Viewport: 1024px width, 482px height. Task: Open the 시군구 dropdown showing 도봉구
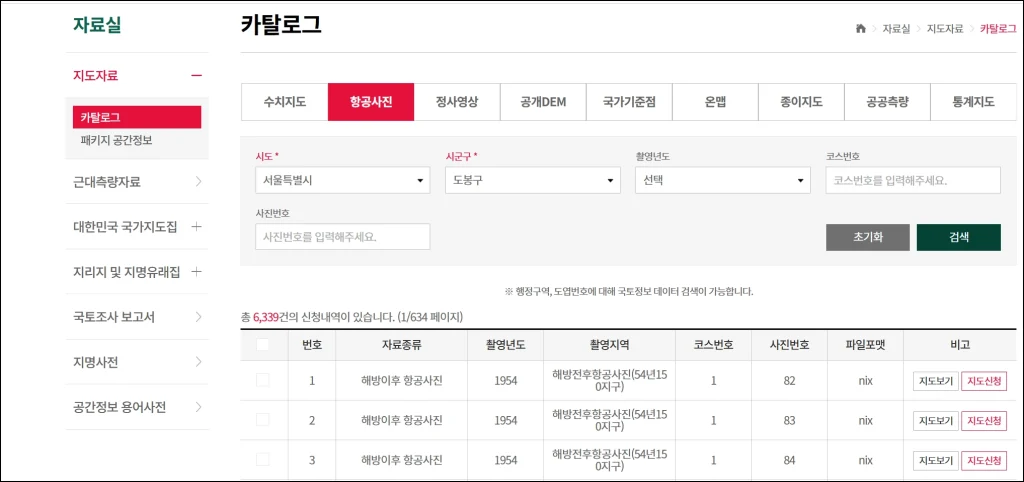pyautogui.click(x=532, y=181)
